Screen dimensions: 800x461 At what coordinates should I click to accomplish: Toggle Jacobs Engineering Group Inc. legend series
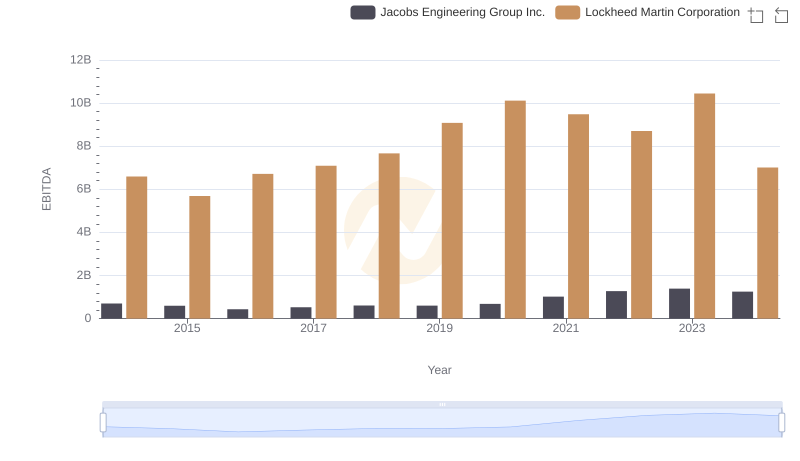point(447,12)
